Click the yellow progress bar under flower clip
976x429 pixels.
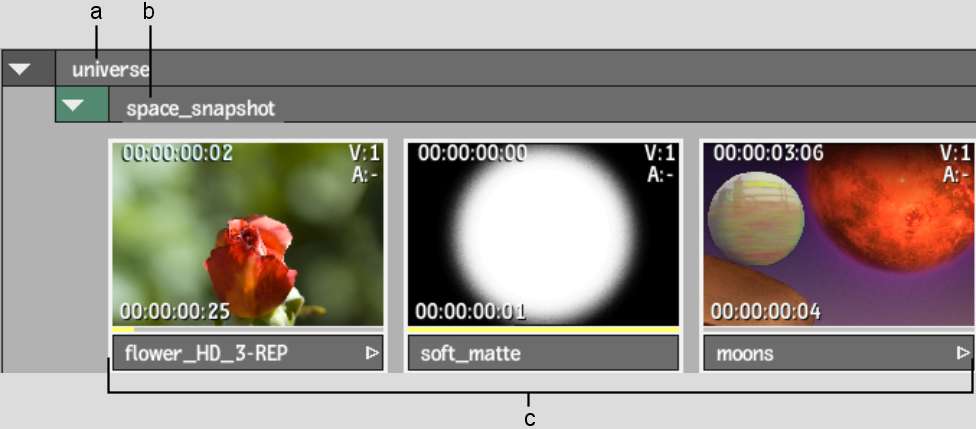click(123, 329)
